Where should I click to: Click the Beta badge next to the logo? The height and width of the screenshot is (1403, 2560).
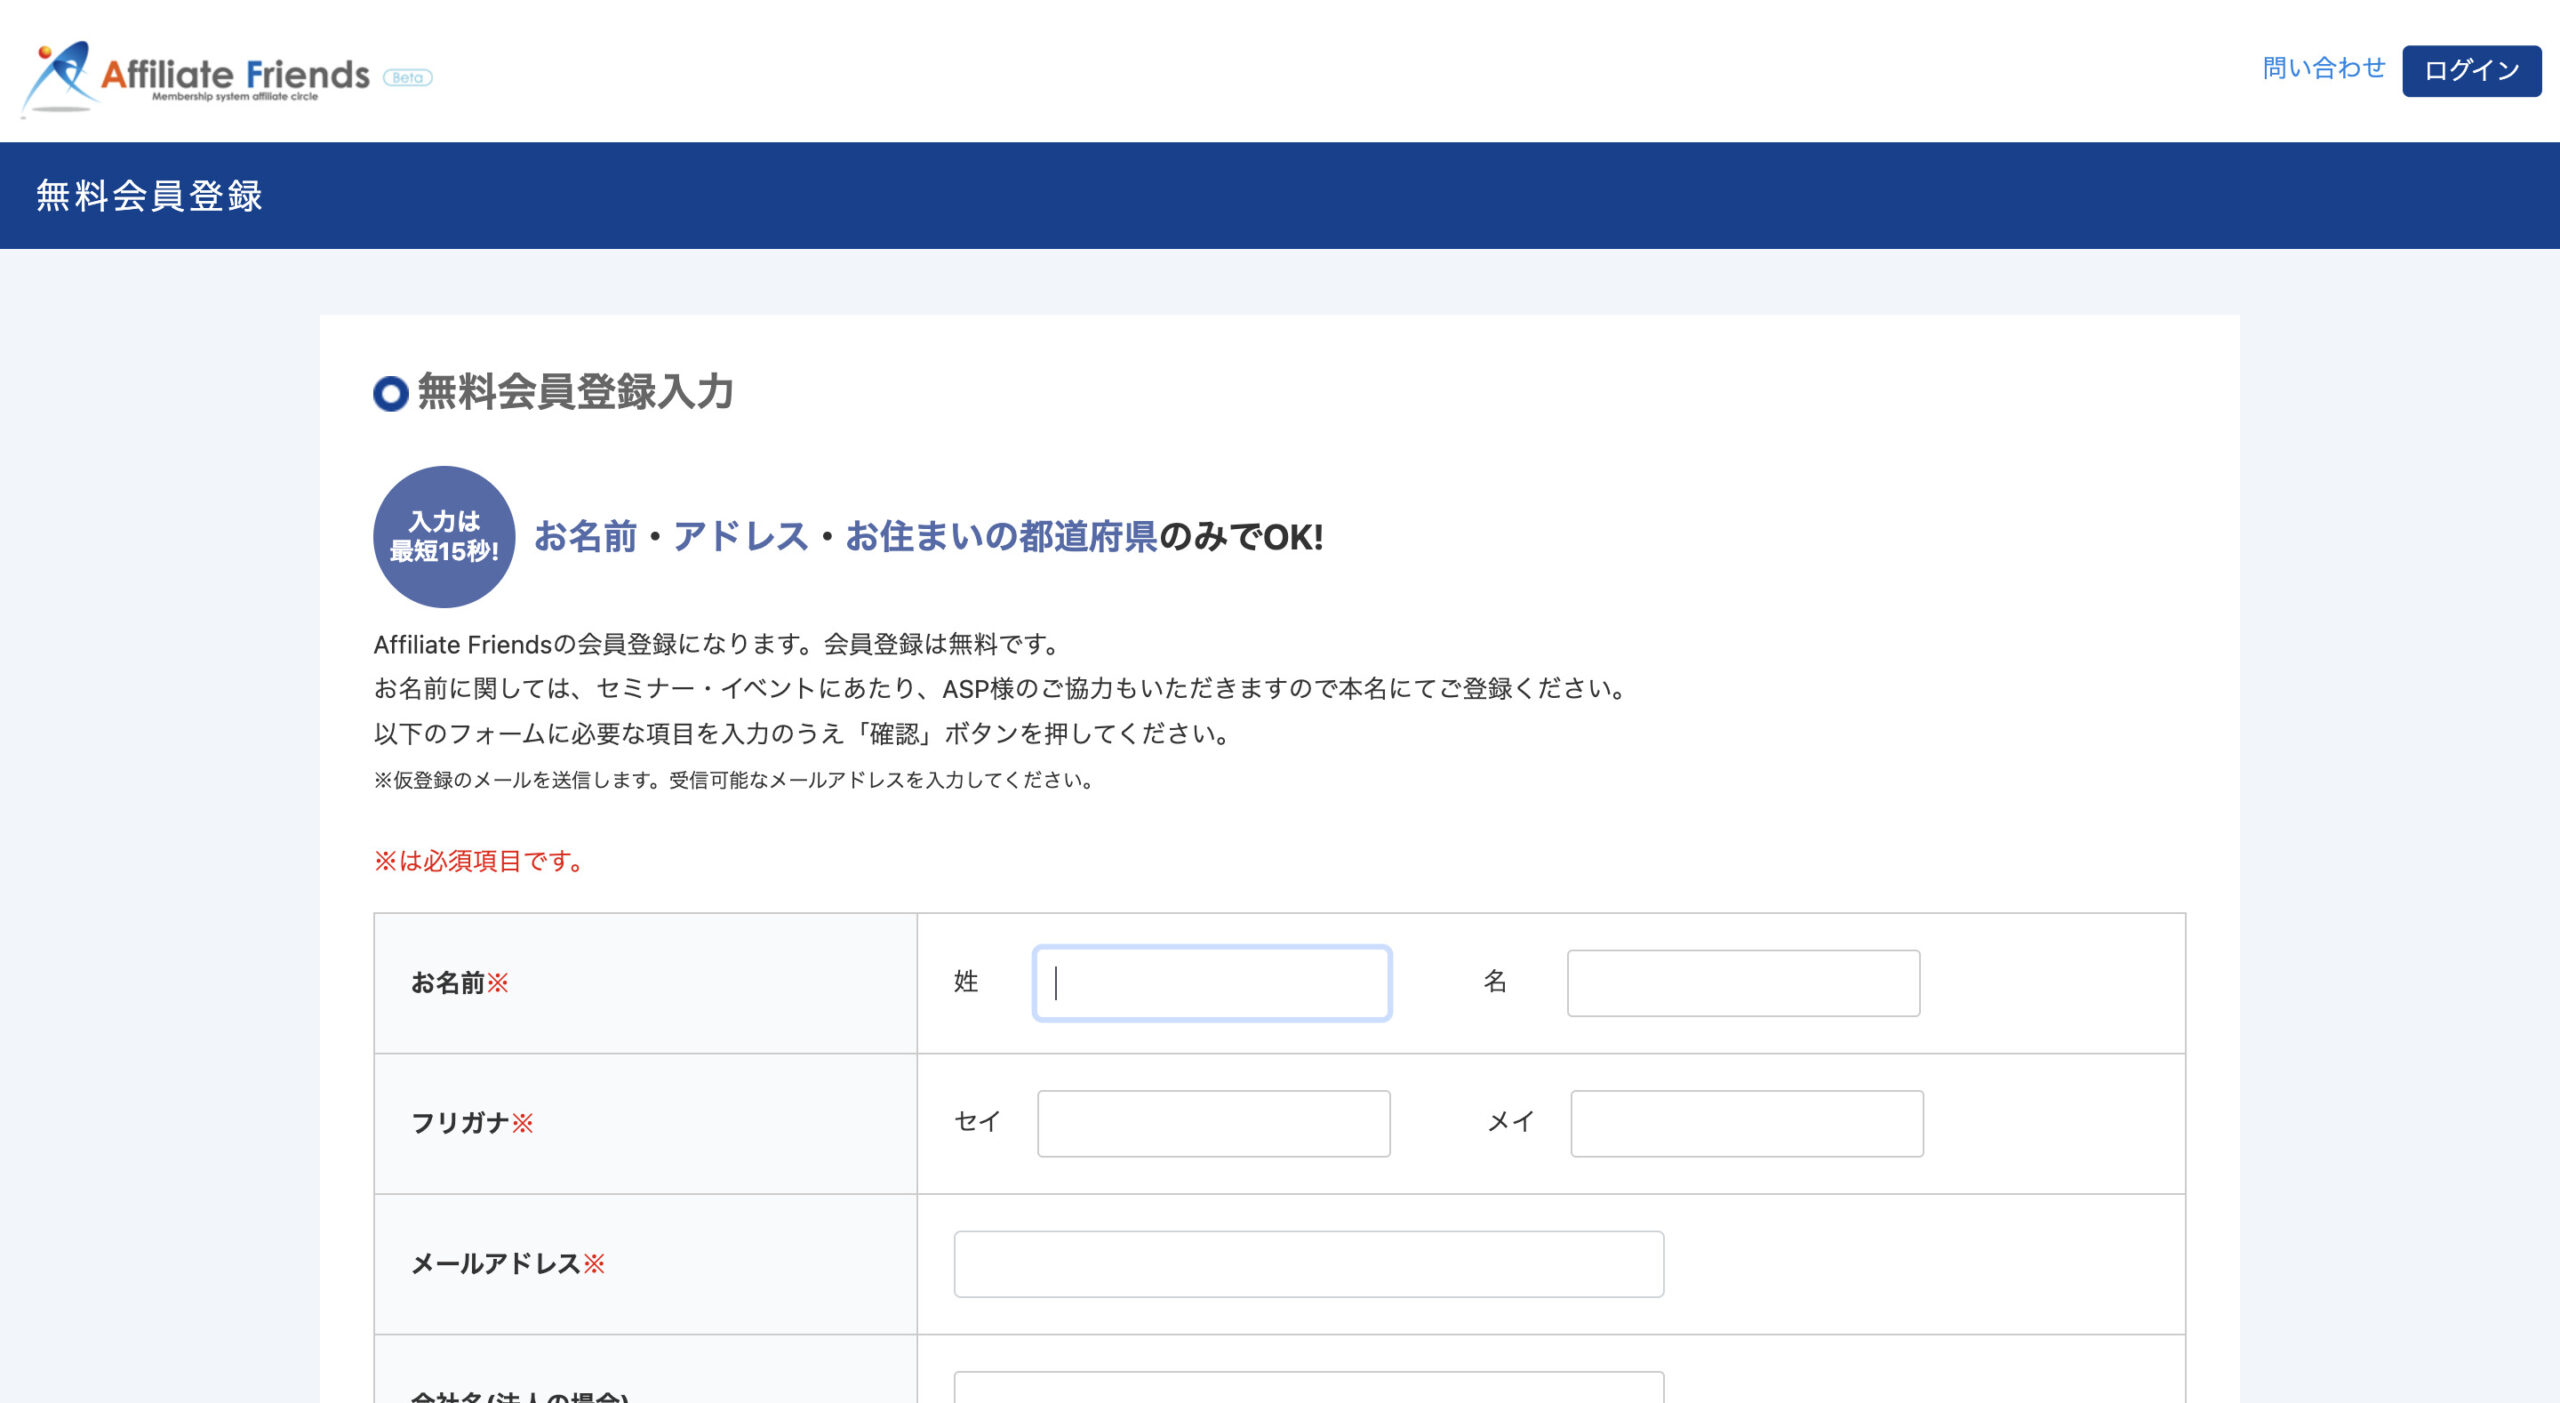pos(409,78)
